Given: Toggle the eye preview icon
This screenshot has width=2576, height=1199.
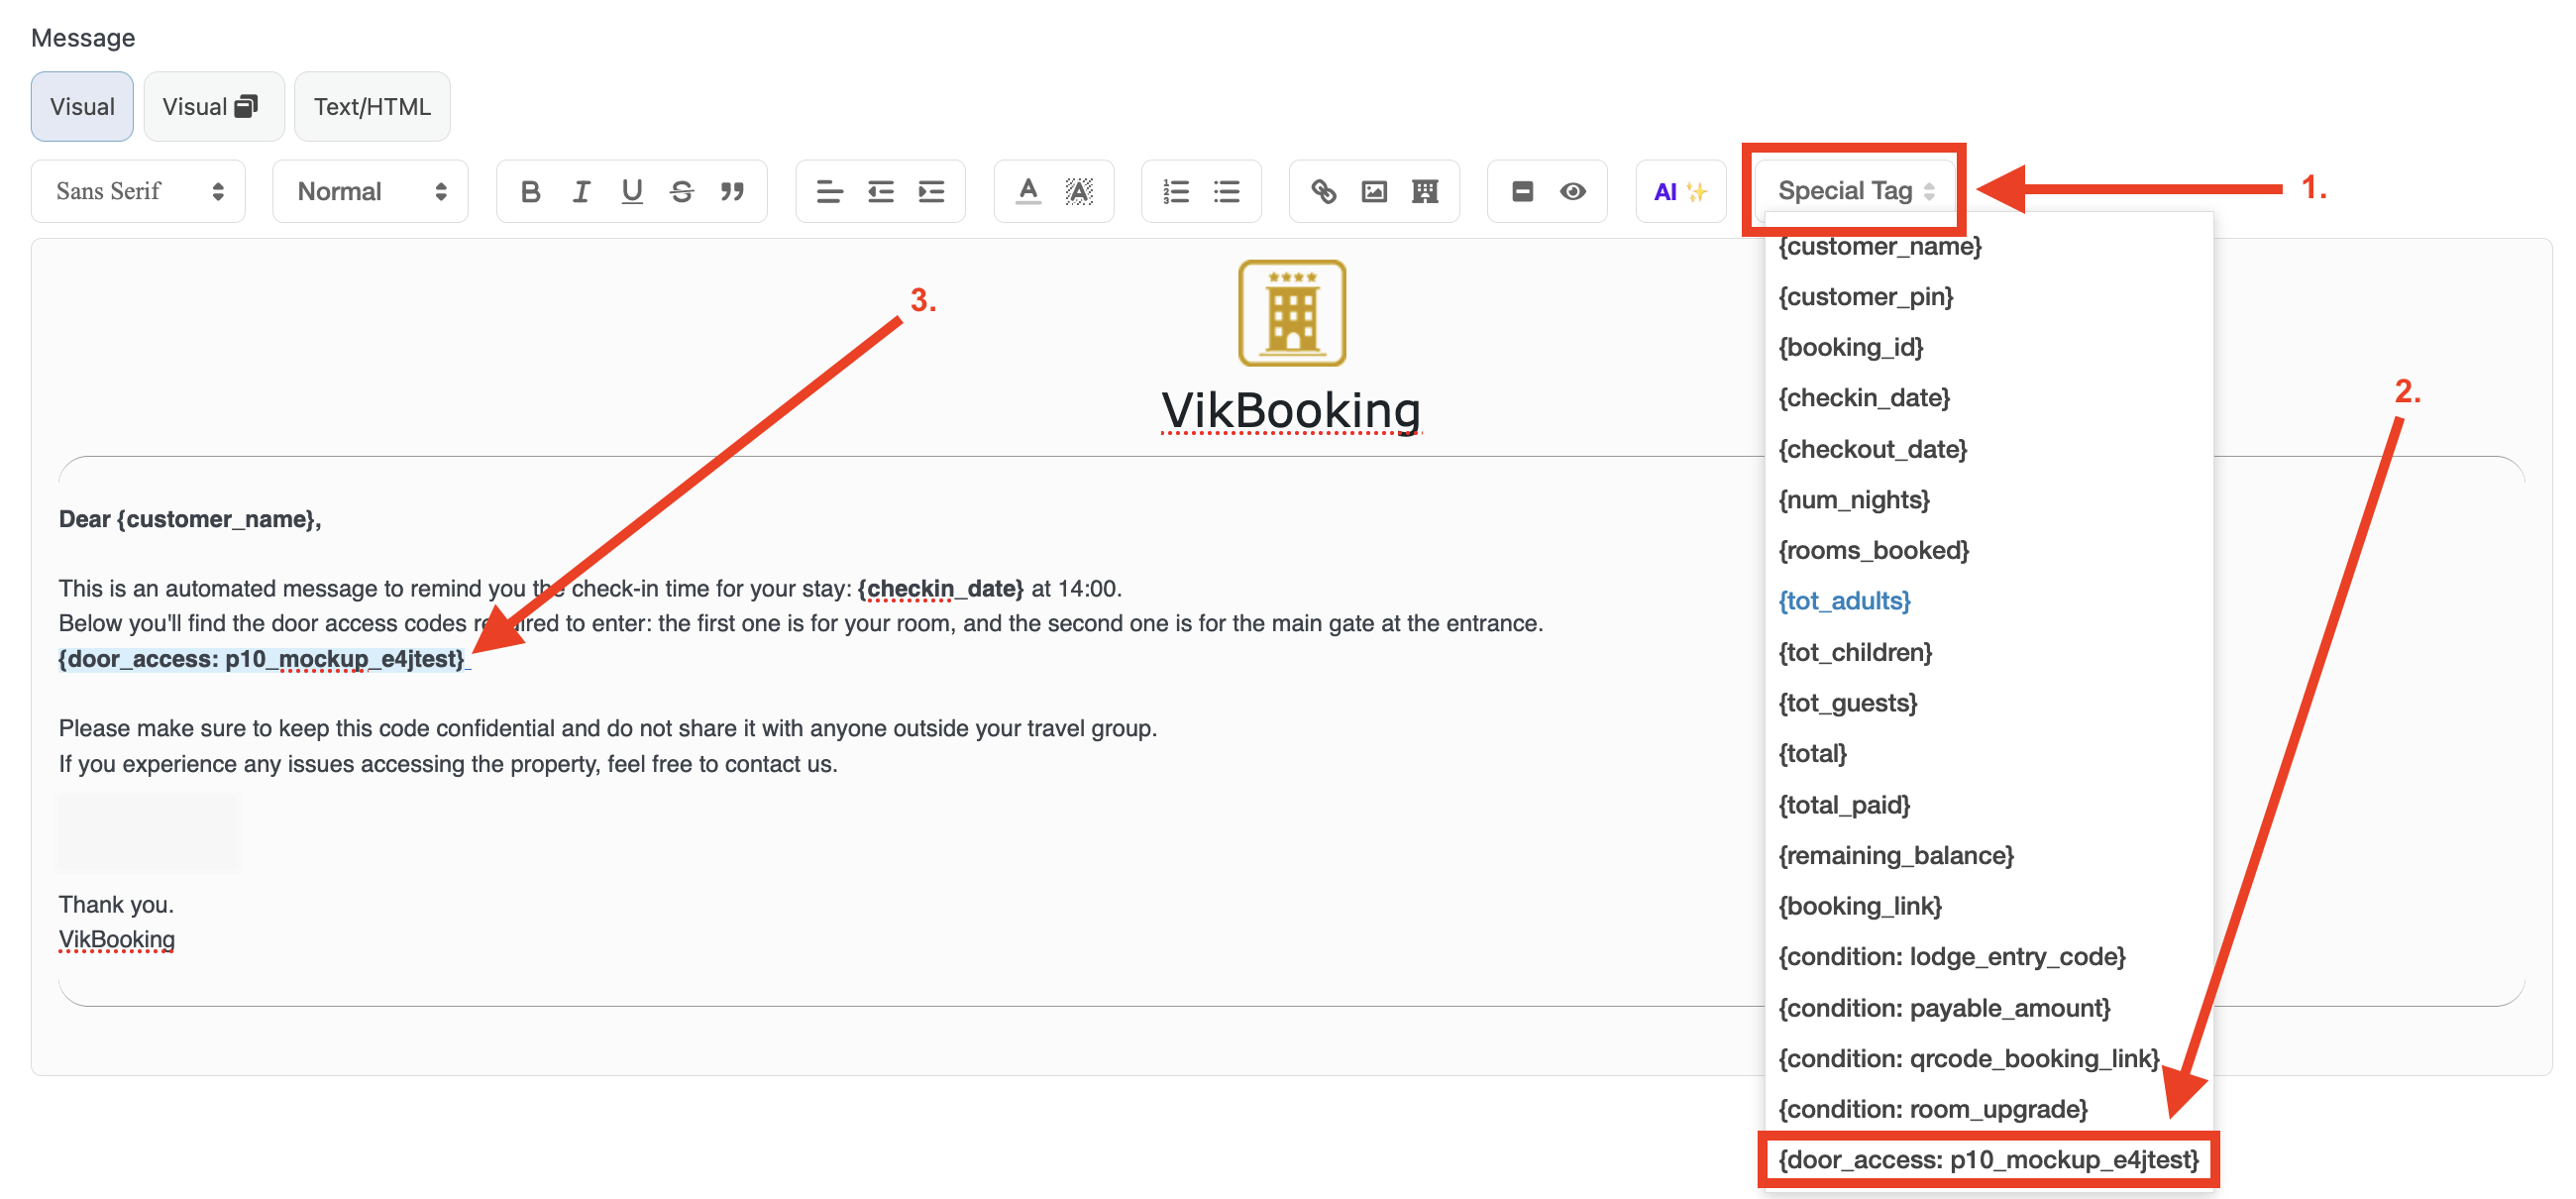Looking at the screenshot, I should pyautogui.click(x=1572, y=191).
